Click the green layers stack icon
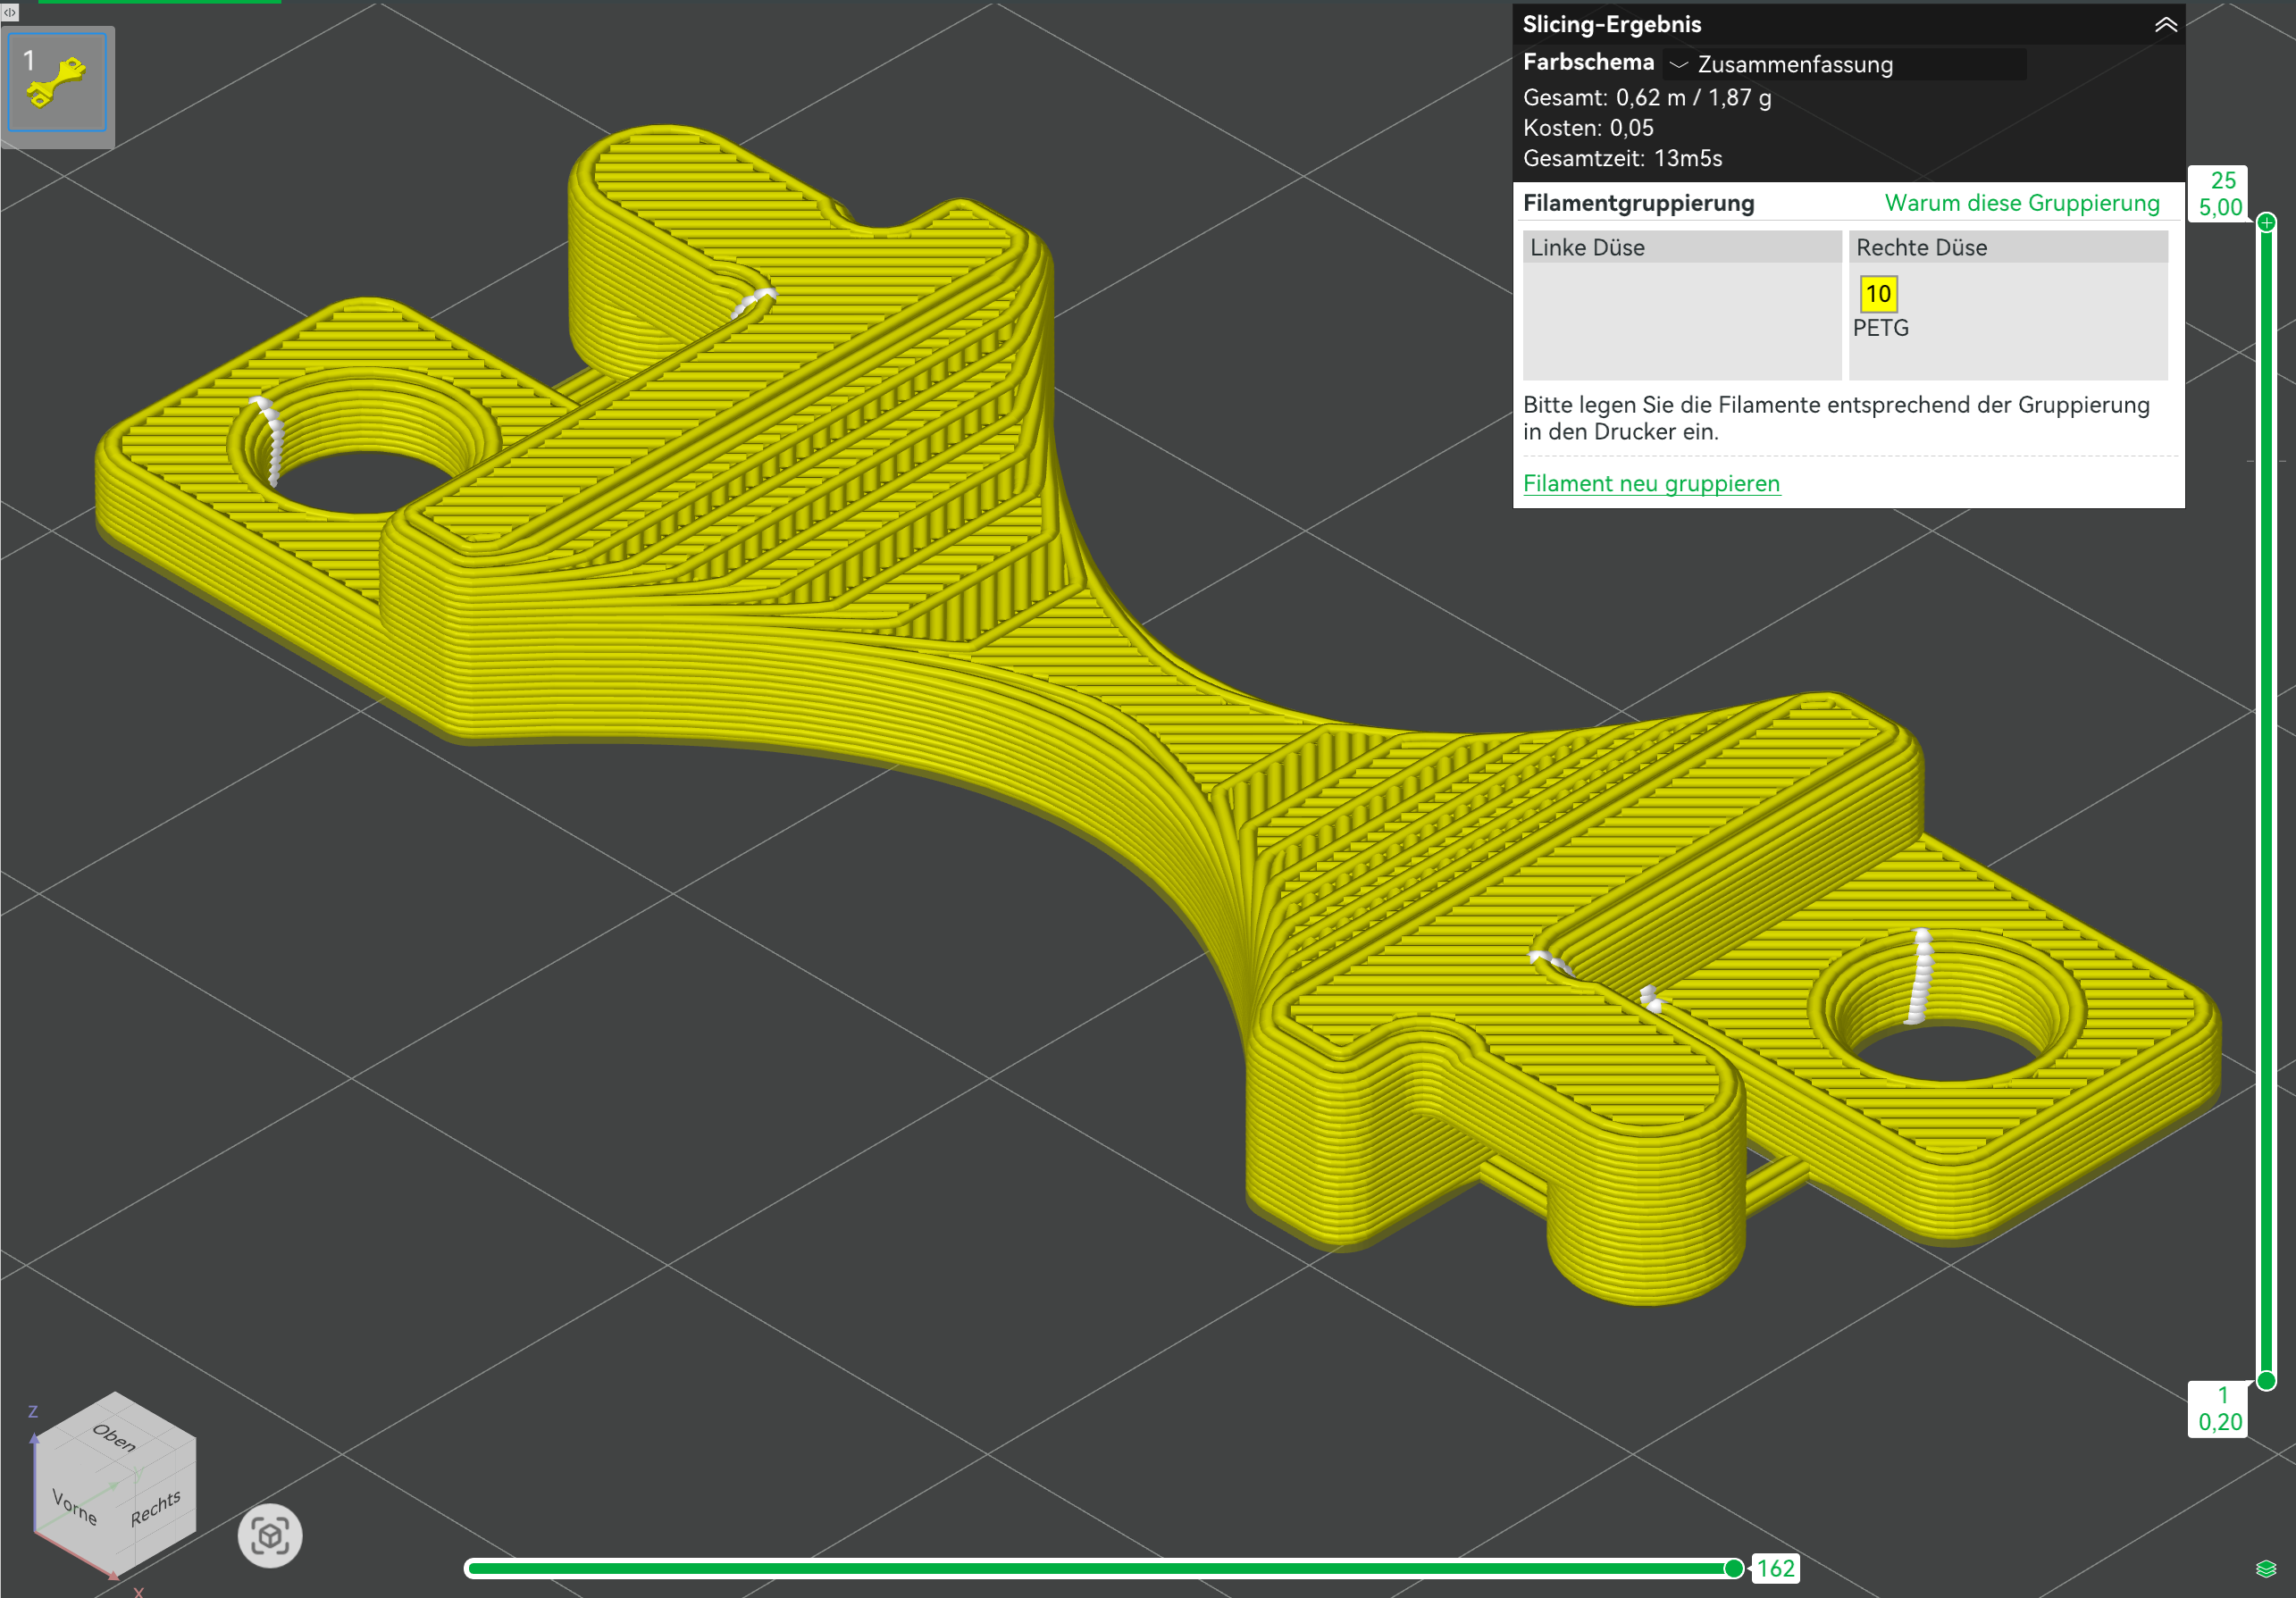The image size is (2296, 1598). (2266, 1569)
